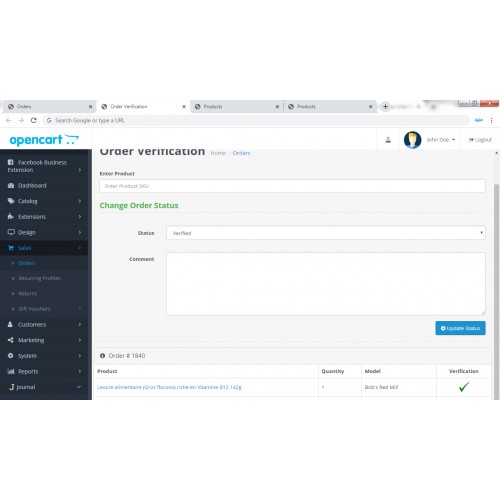The image size is (500, 500).
Task: Click the green verification checkmark
Action: [464, 387]
